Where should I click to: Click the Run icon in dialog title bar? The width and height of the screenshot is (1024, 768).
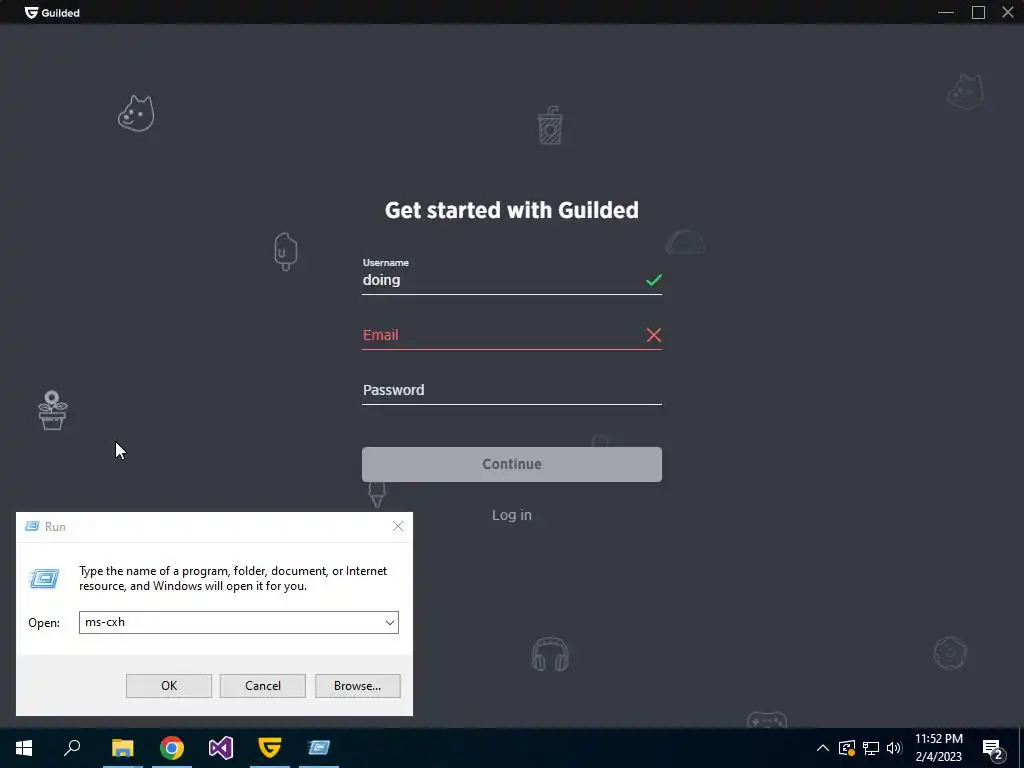tap(32, 526)
